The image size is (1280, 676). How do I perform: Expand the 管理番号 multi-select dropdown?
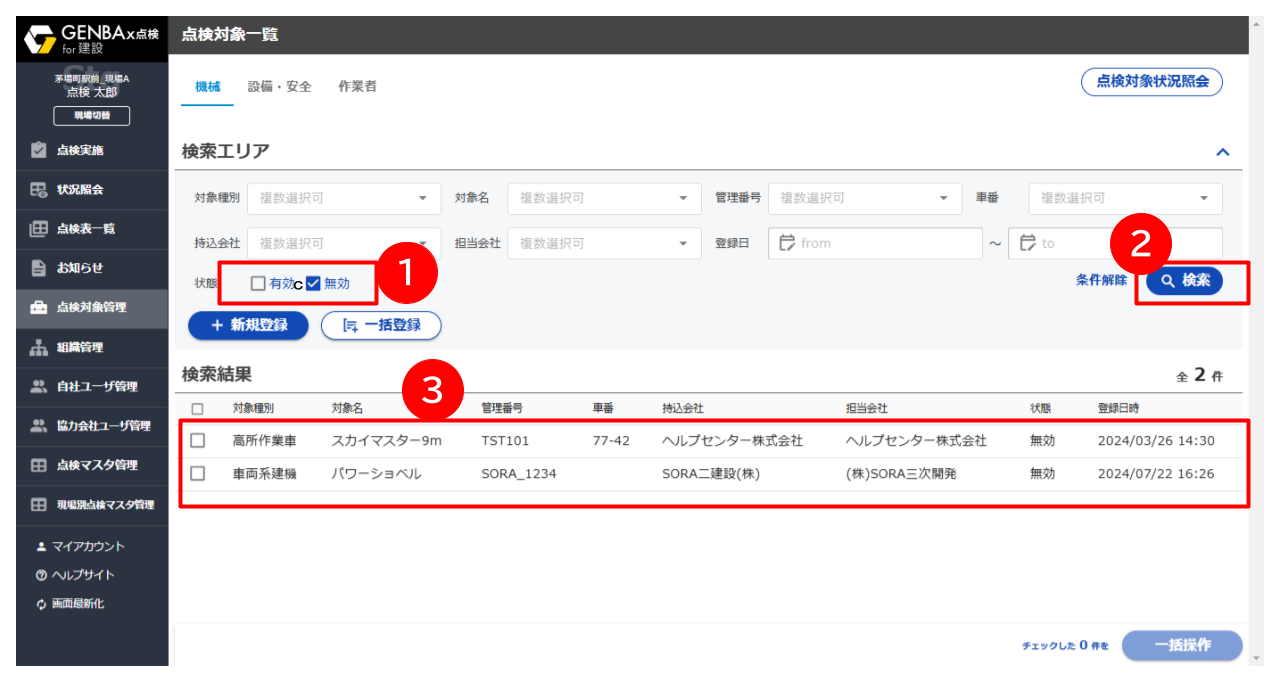click(x=864, y=198)
